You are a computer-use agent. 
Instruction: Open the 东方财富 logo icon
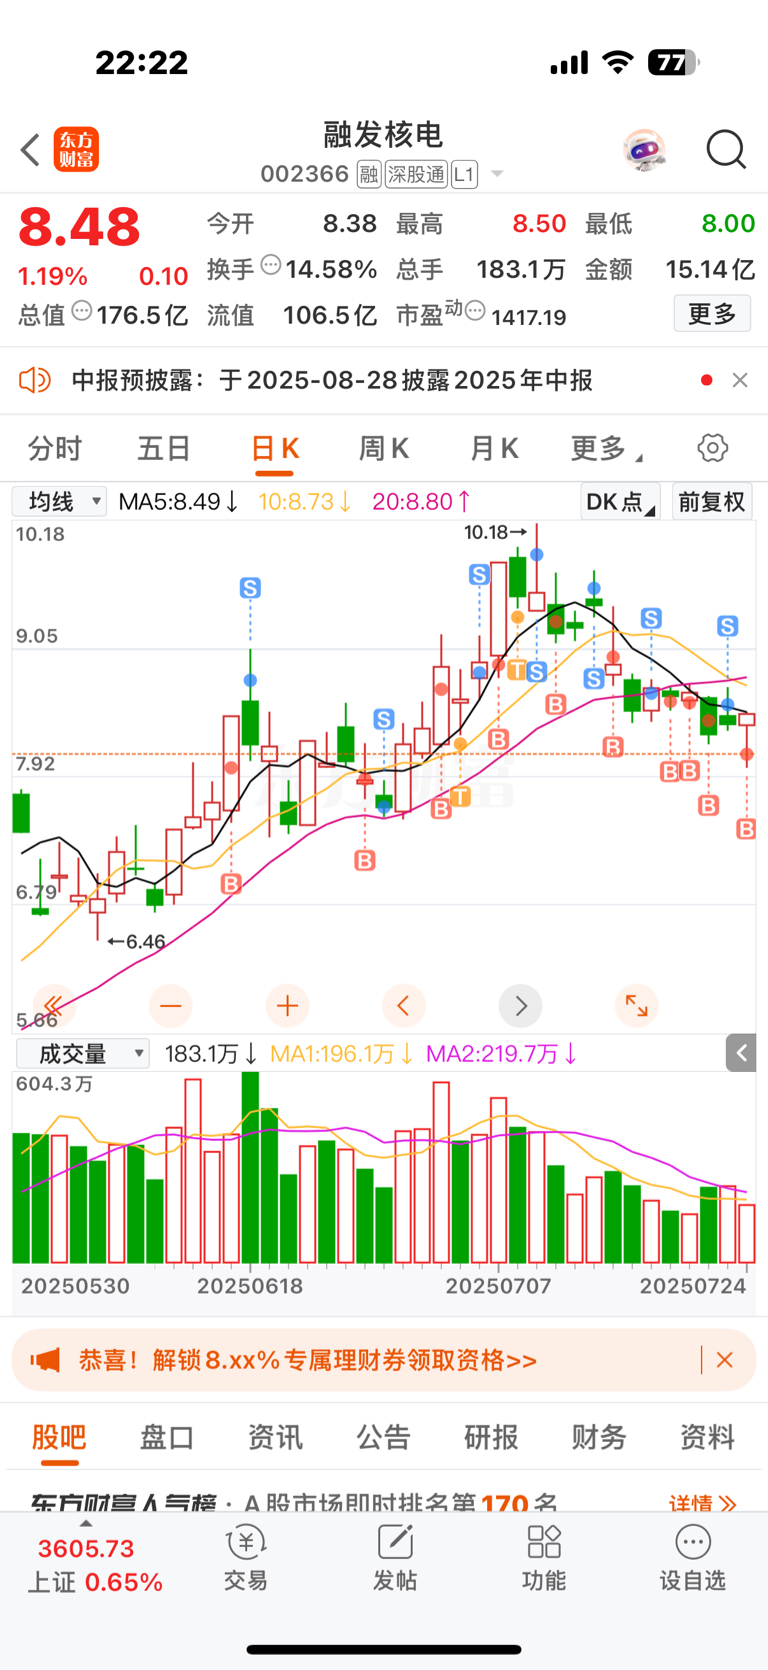click(76, 150)
